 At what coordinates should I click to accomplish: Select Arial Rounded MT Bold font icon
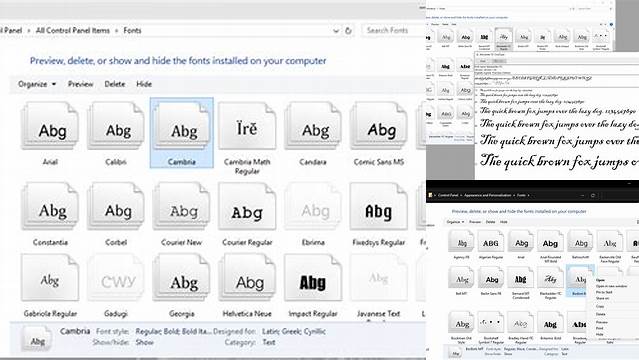[551, 241]
